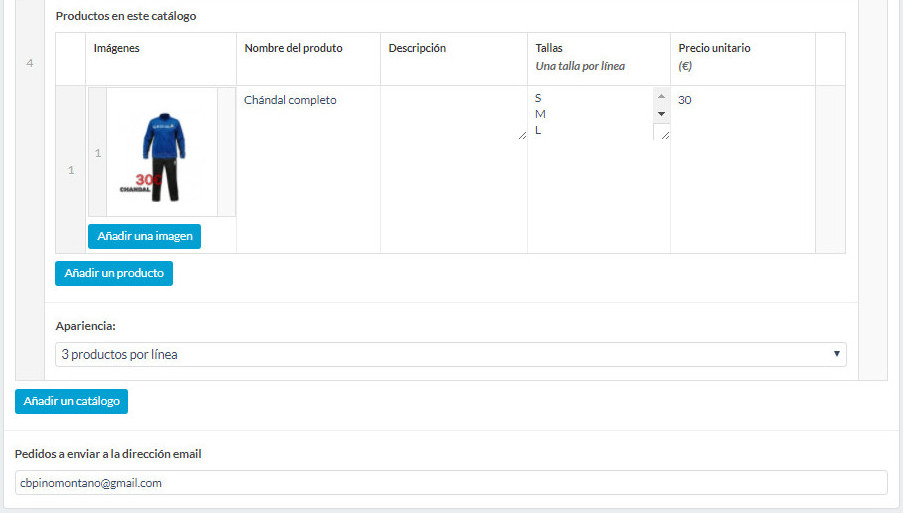Image resolution: width=903 pixels, height=513 pixels.
Task: Click the product row number 1 handle
Action: 71,170
